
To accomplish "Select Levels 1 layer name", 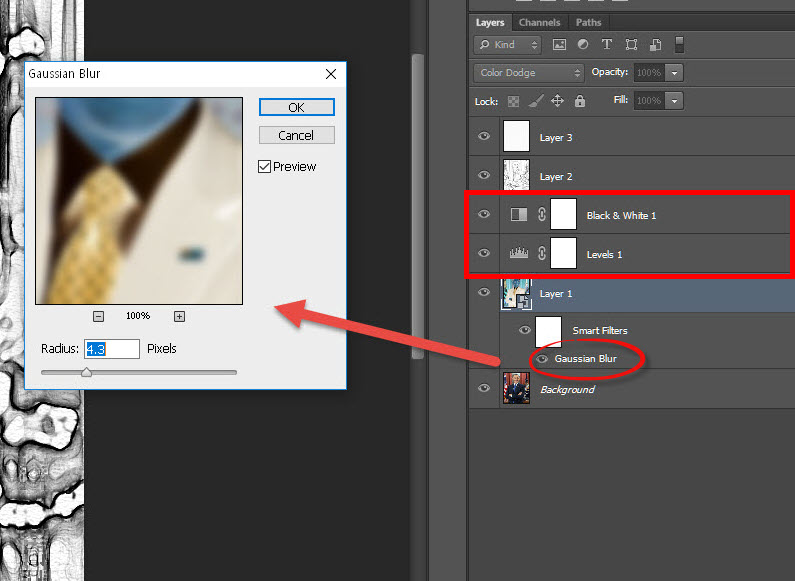I will tap(604, 255).
